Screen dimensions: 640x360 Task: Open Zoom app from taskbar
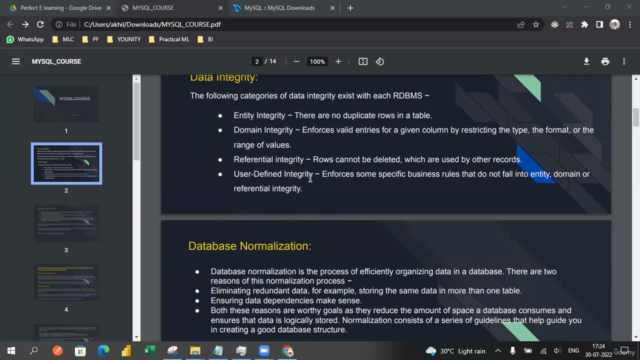coord(264,351)
